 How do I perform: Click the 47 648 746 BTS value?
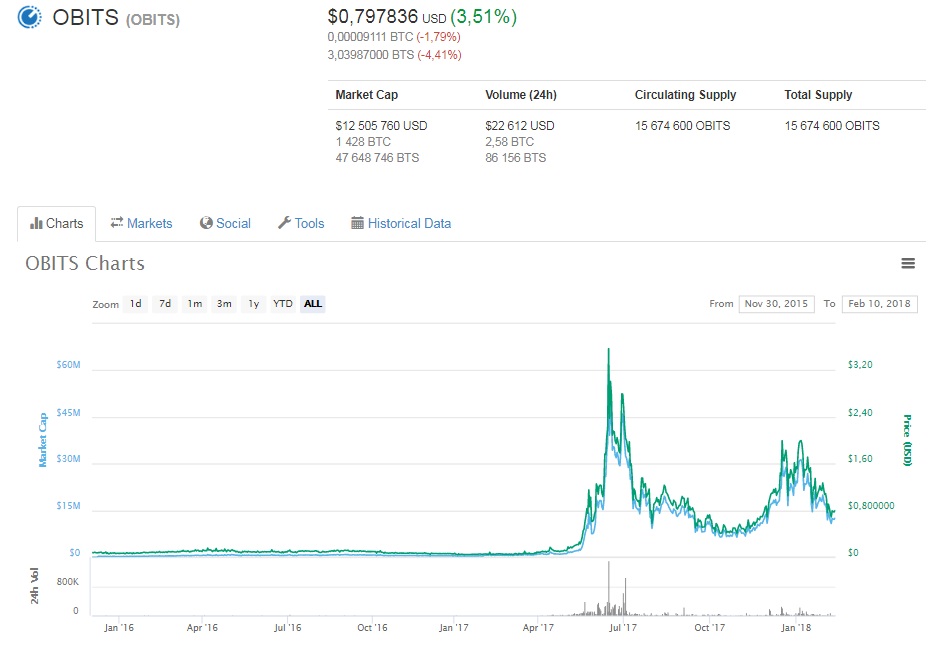tap(377, 158)
